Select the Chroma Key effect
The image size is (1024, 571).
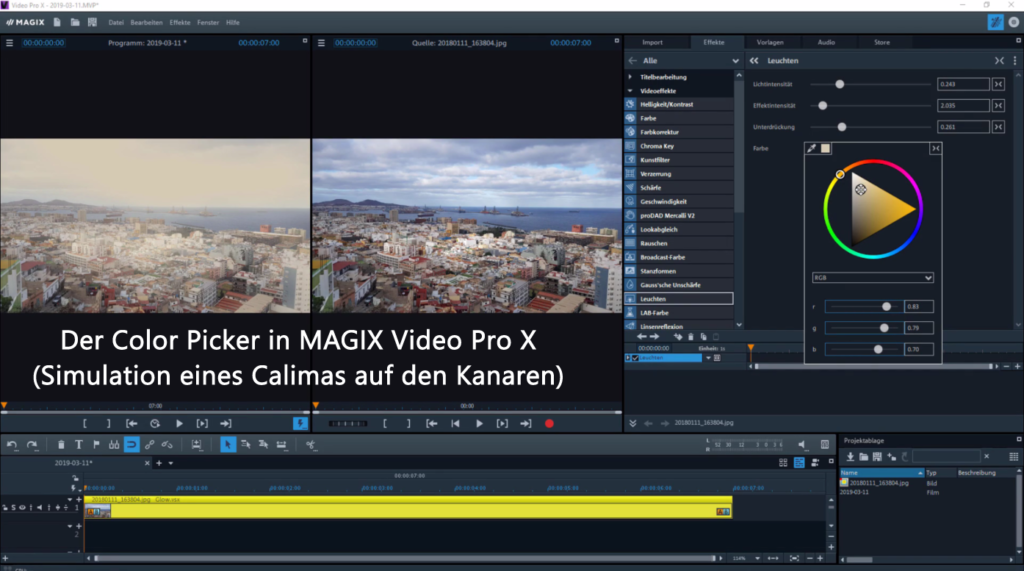tap(679, 146)
